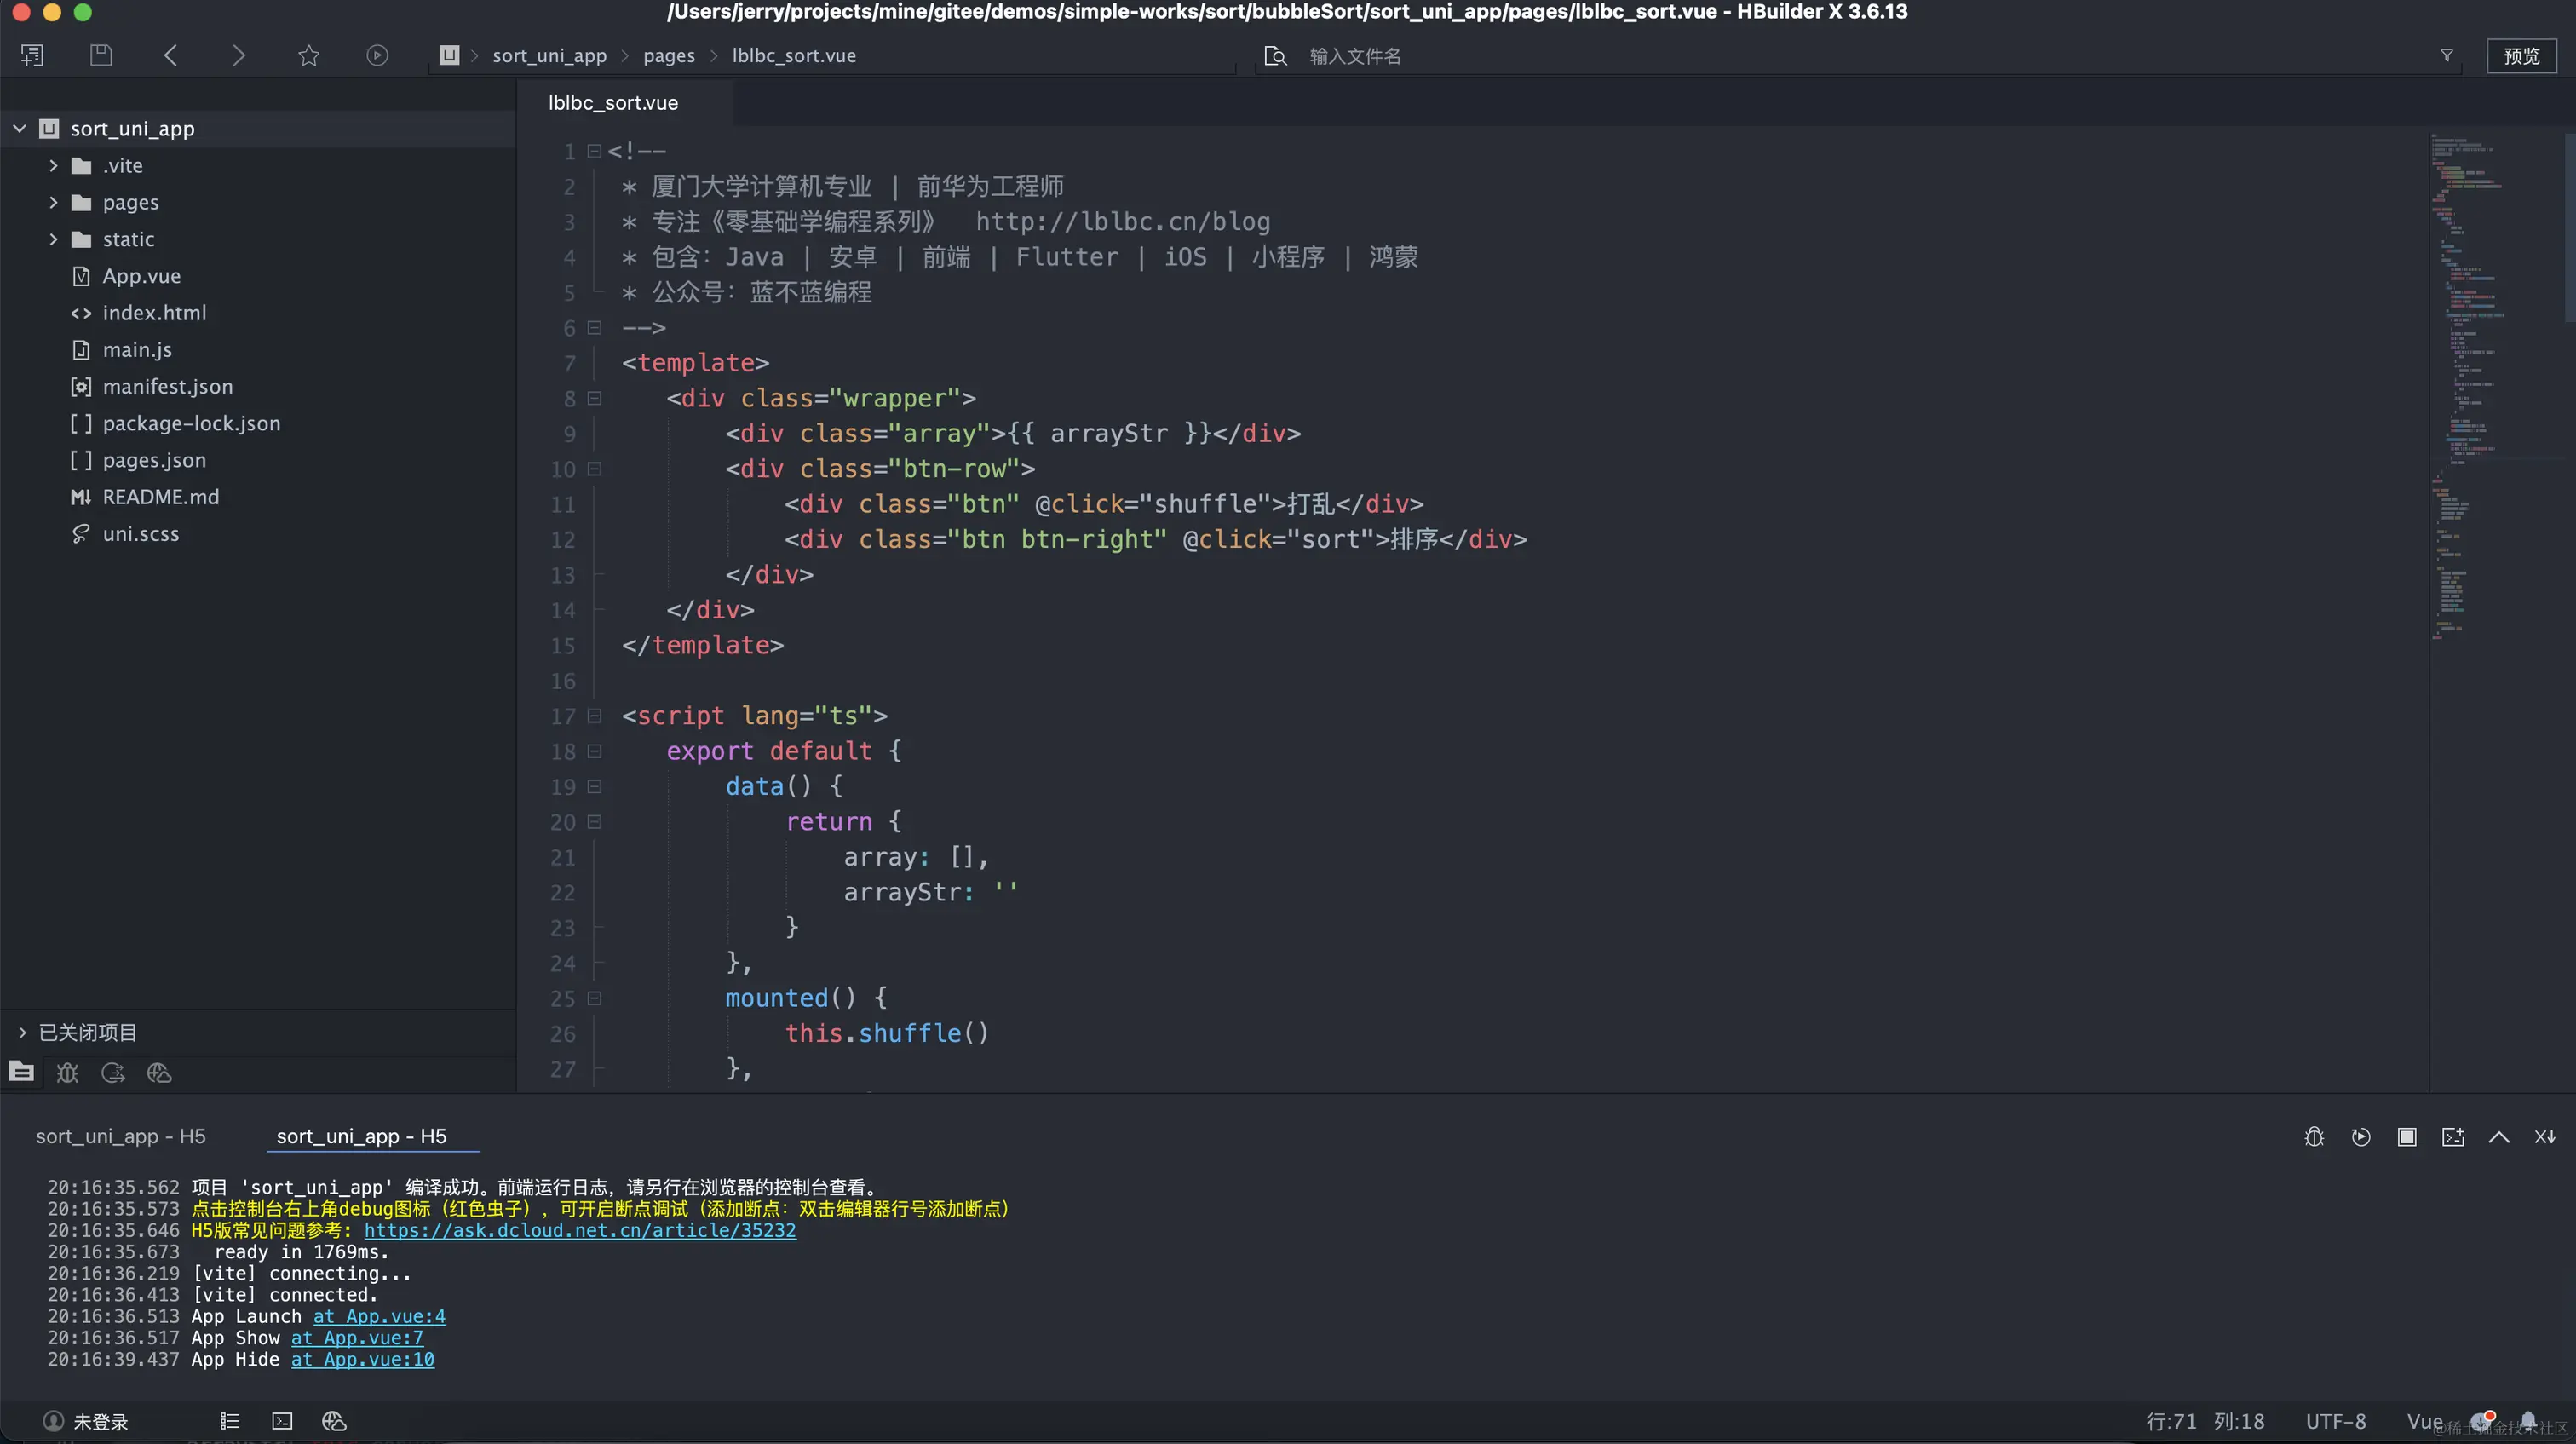This screenshot has height=1444, width=2576.
Task: Click the 预览 preview button
Action: 2520,56
